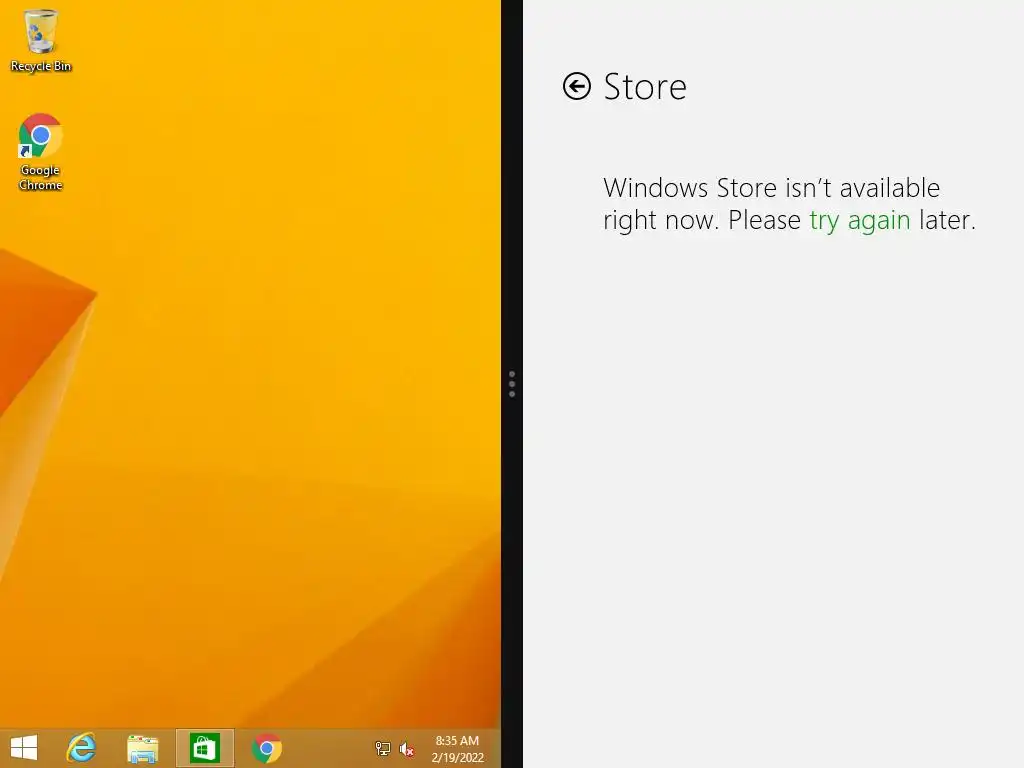Open the network status tray icon
Screen dimensions: 1024x768
point(383,749)
